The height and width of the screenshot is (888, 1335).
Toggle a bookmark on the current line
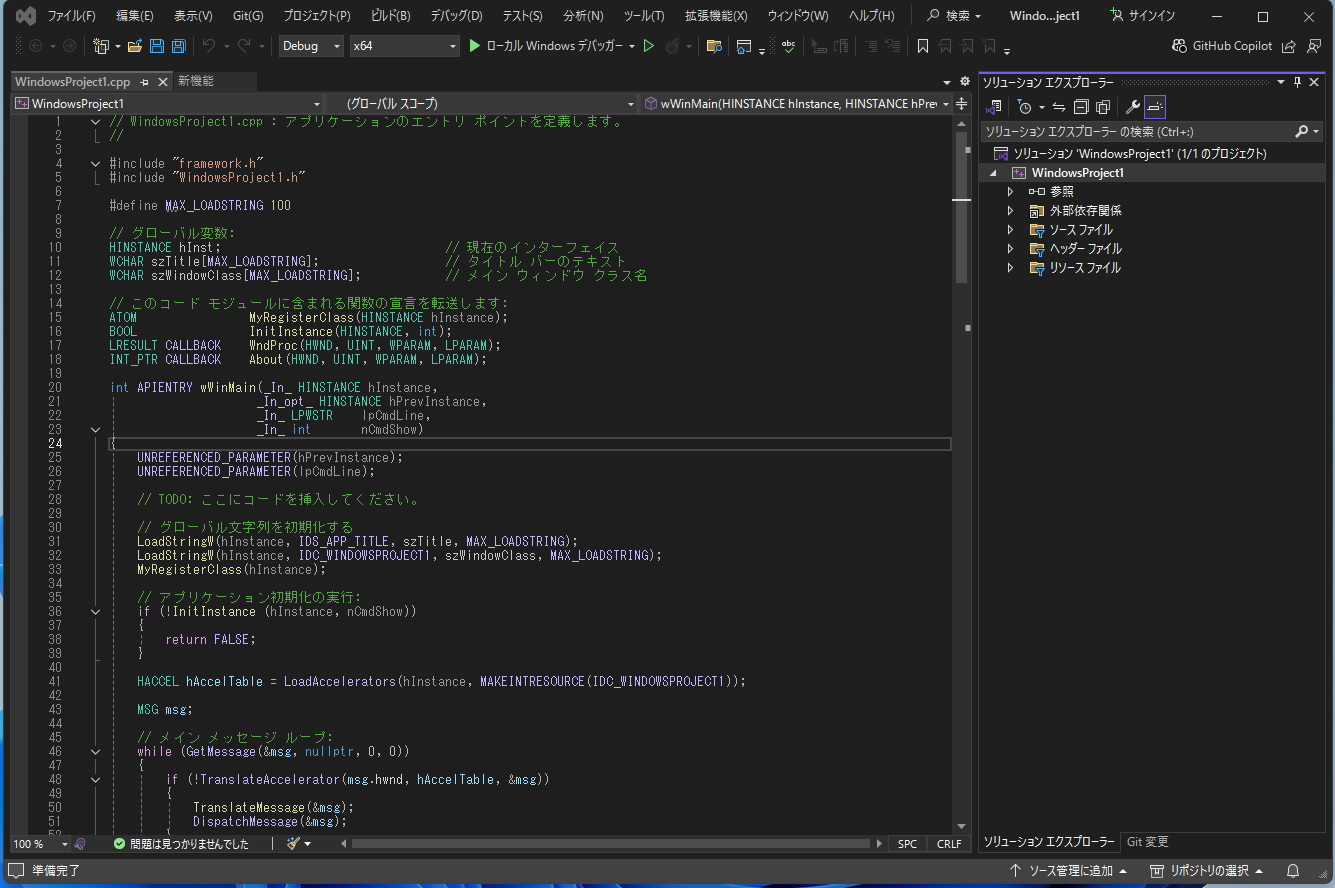[x=923, y=46]
